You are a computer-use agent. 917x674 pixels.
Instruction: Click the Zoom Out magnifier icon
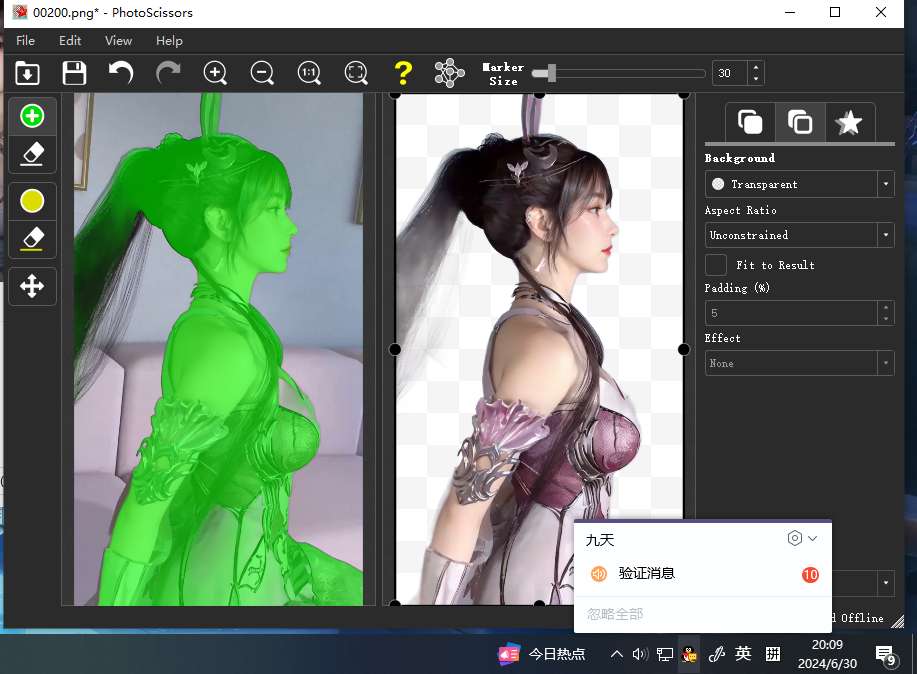tap(262, 73)
